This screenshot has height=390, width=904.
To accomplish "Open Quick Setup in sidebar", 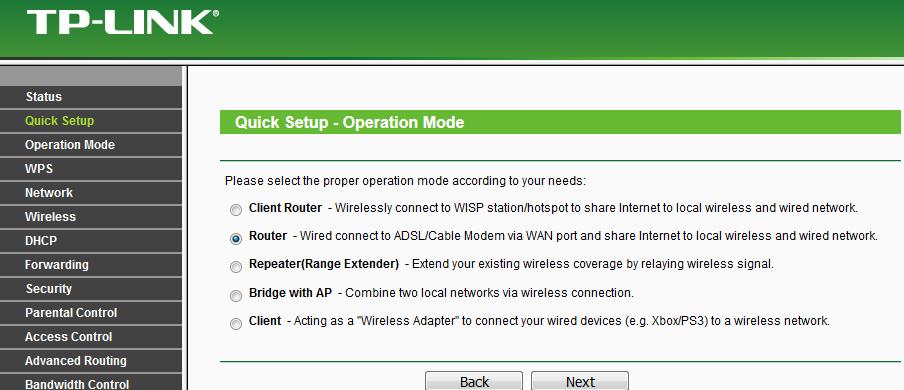I will click(91, 121).
